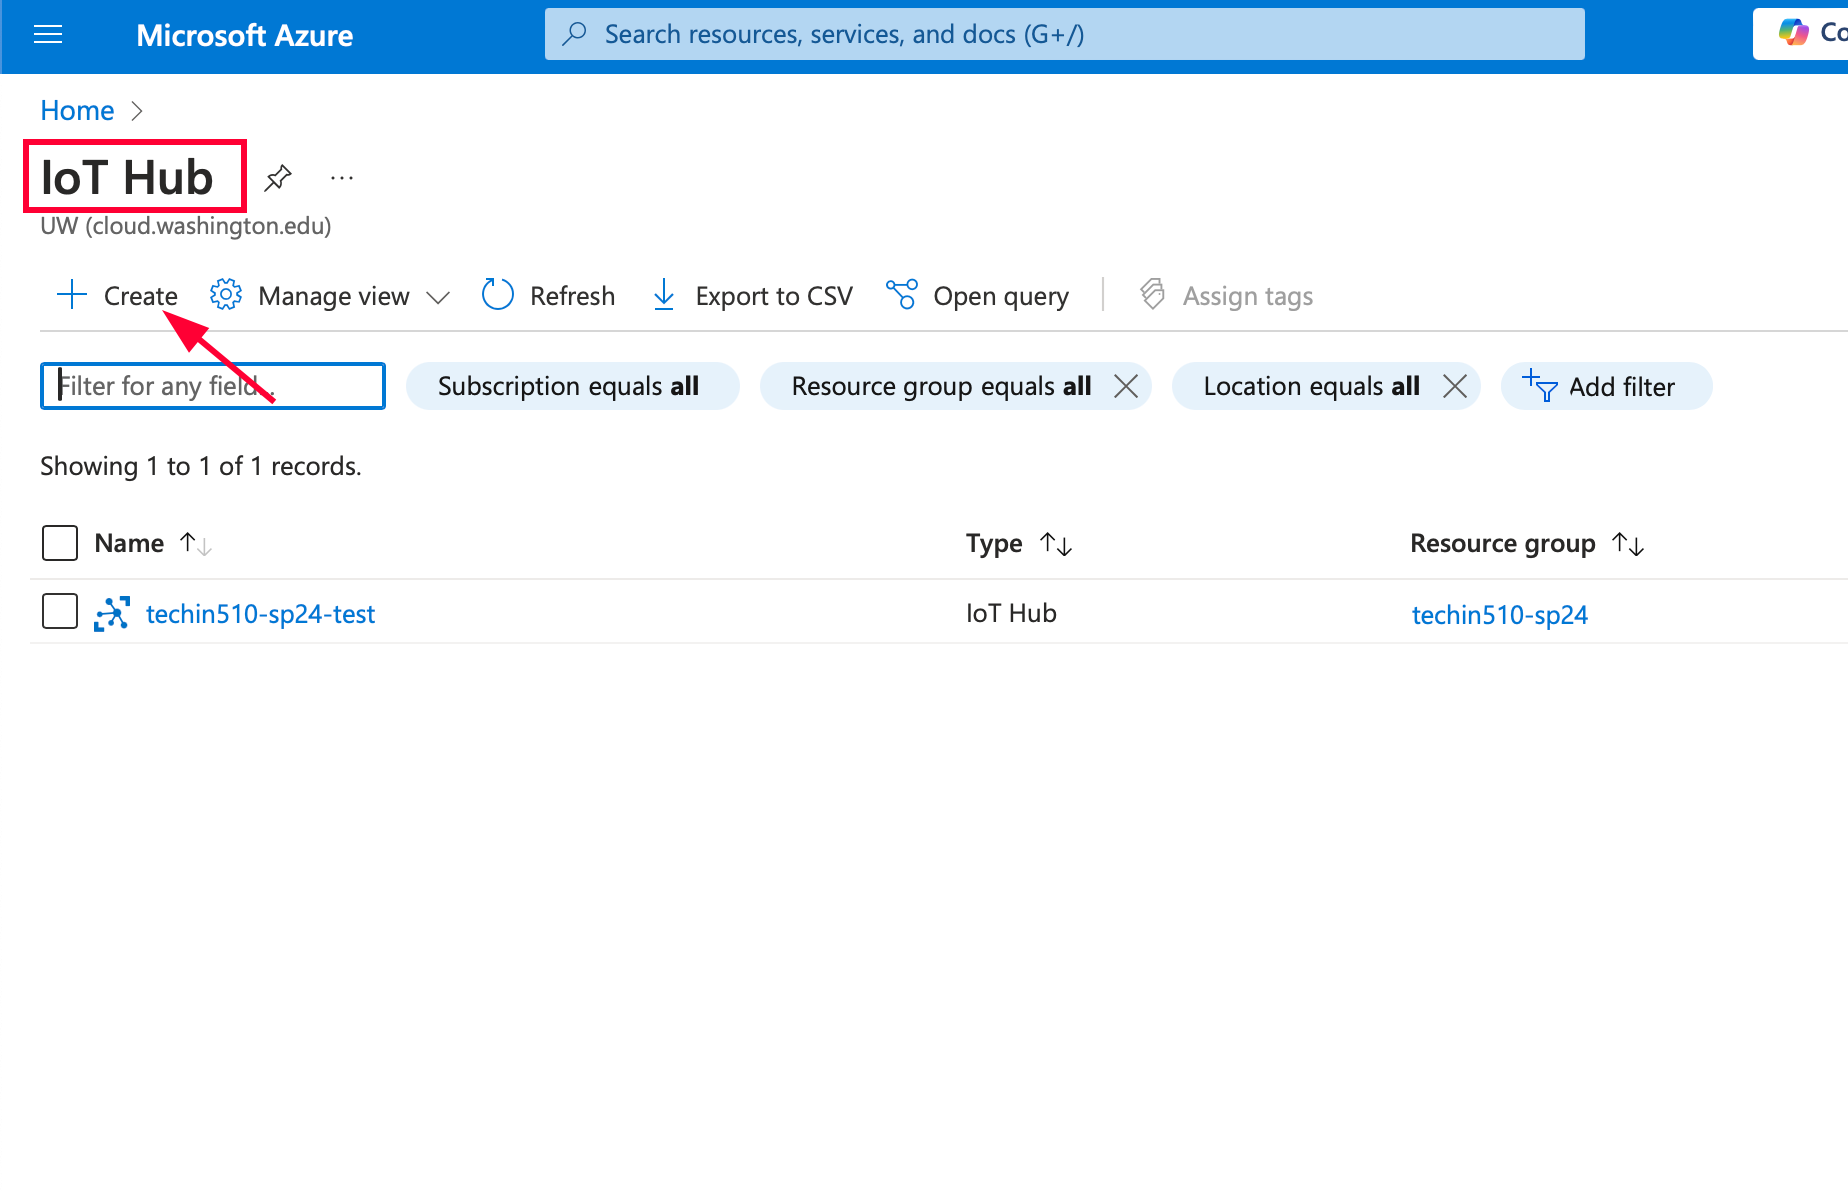Focus the Filter for any field box
This screenshot has width=1848, height=1192.
[213, 386]
